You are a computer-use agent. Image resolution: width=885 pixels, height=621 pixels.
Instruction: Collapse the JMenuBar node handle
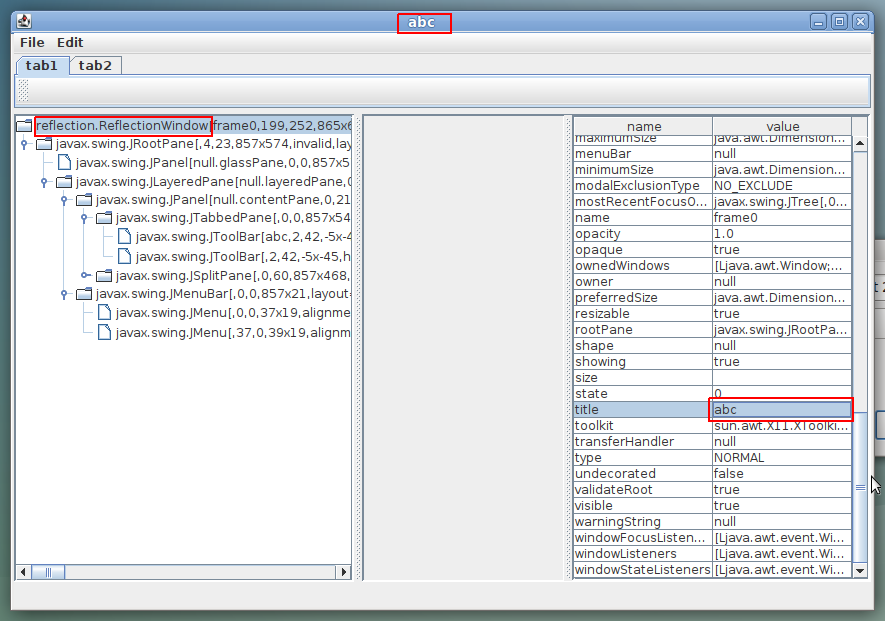pos(66,294)
